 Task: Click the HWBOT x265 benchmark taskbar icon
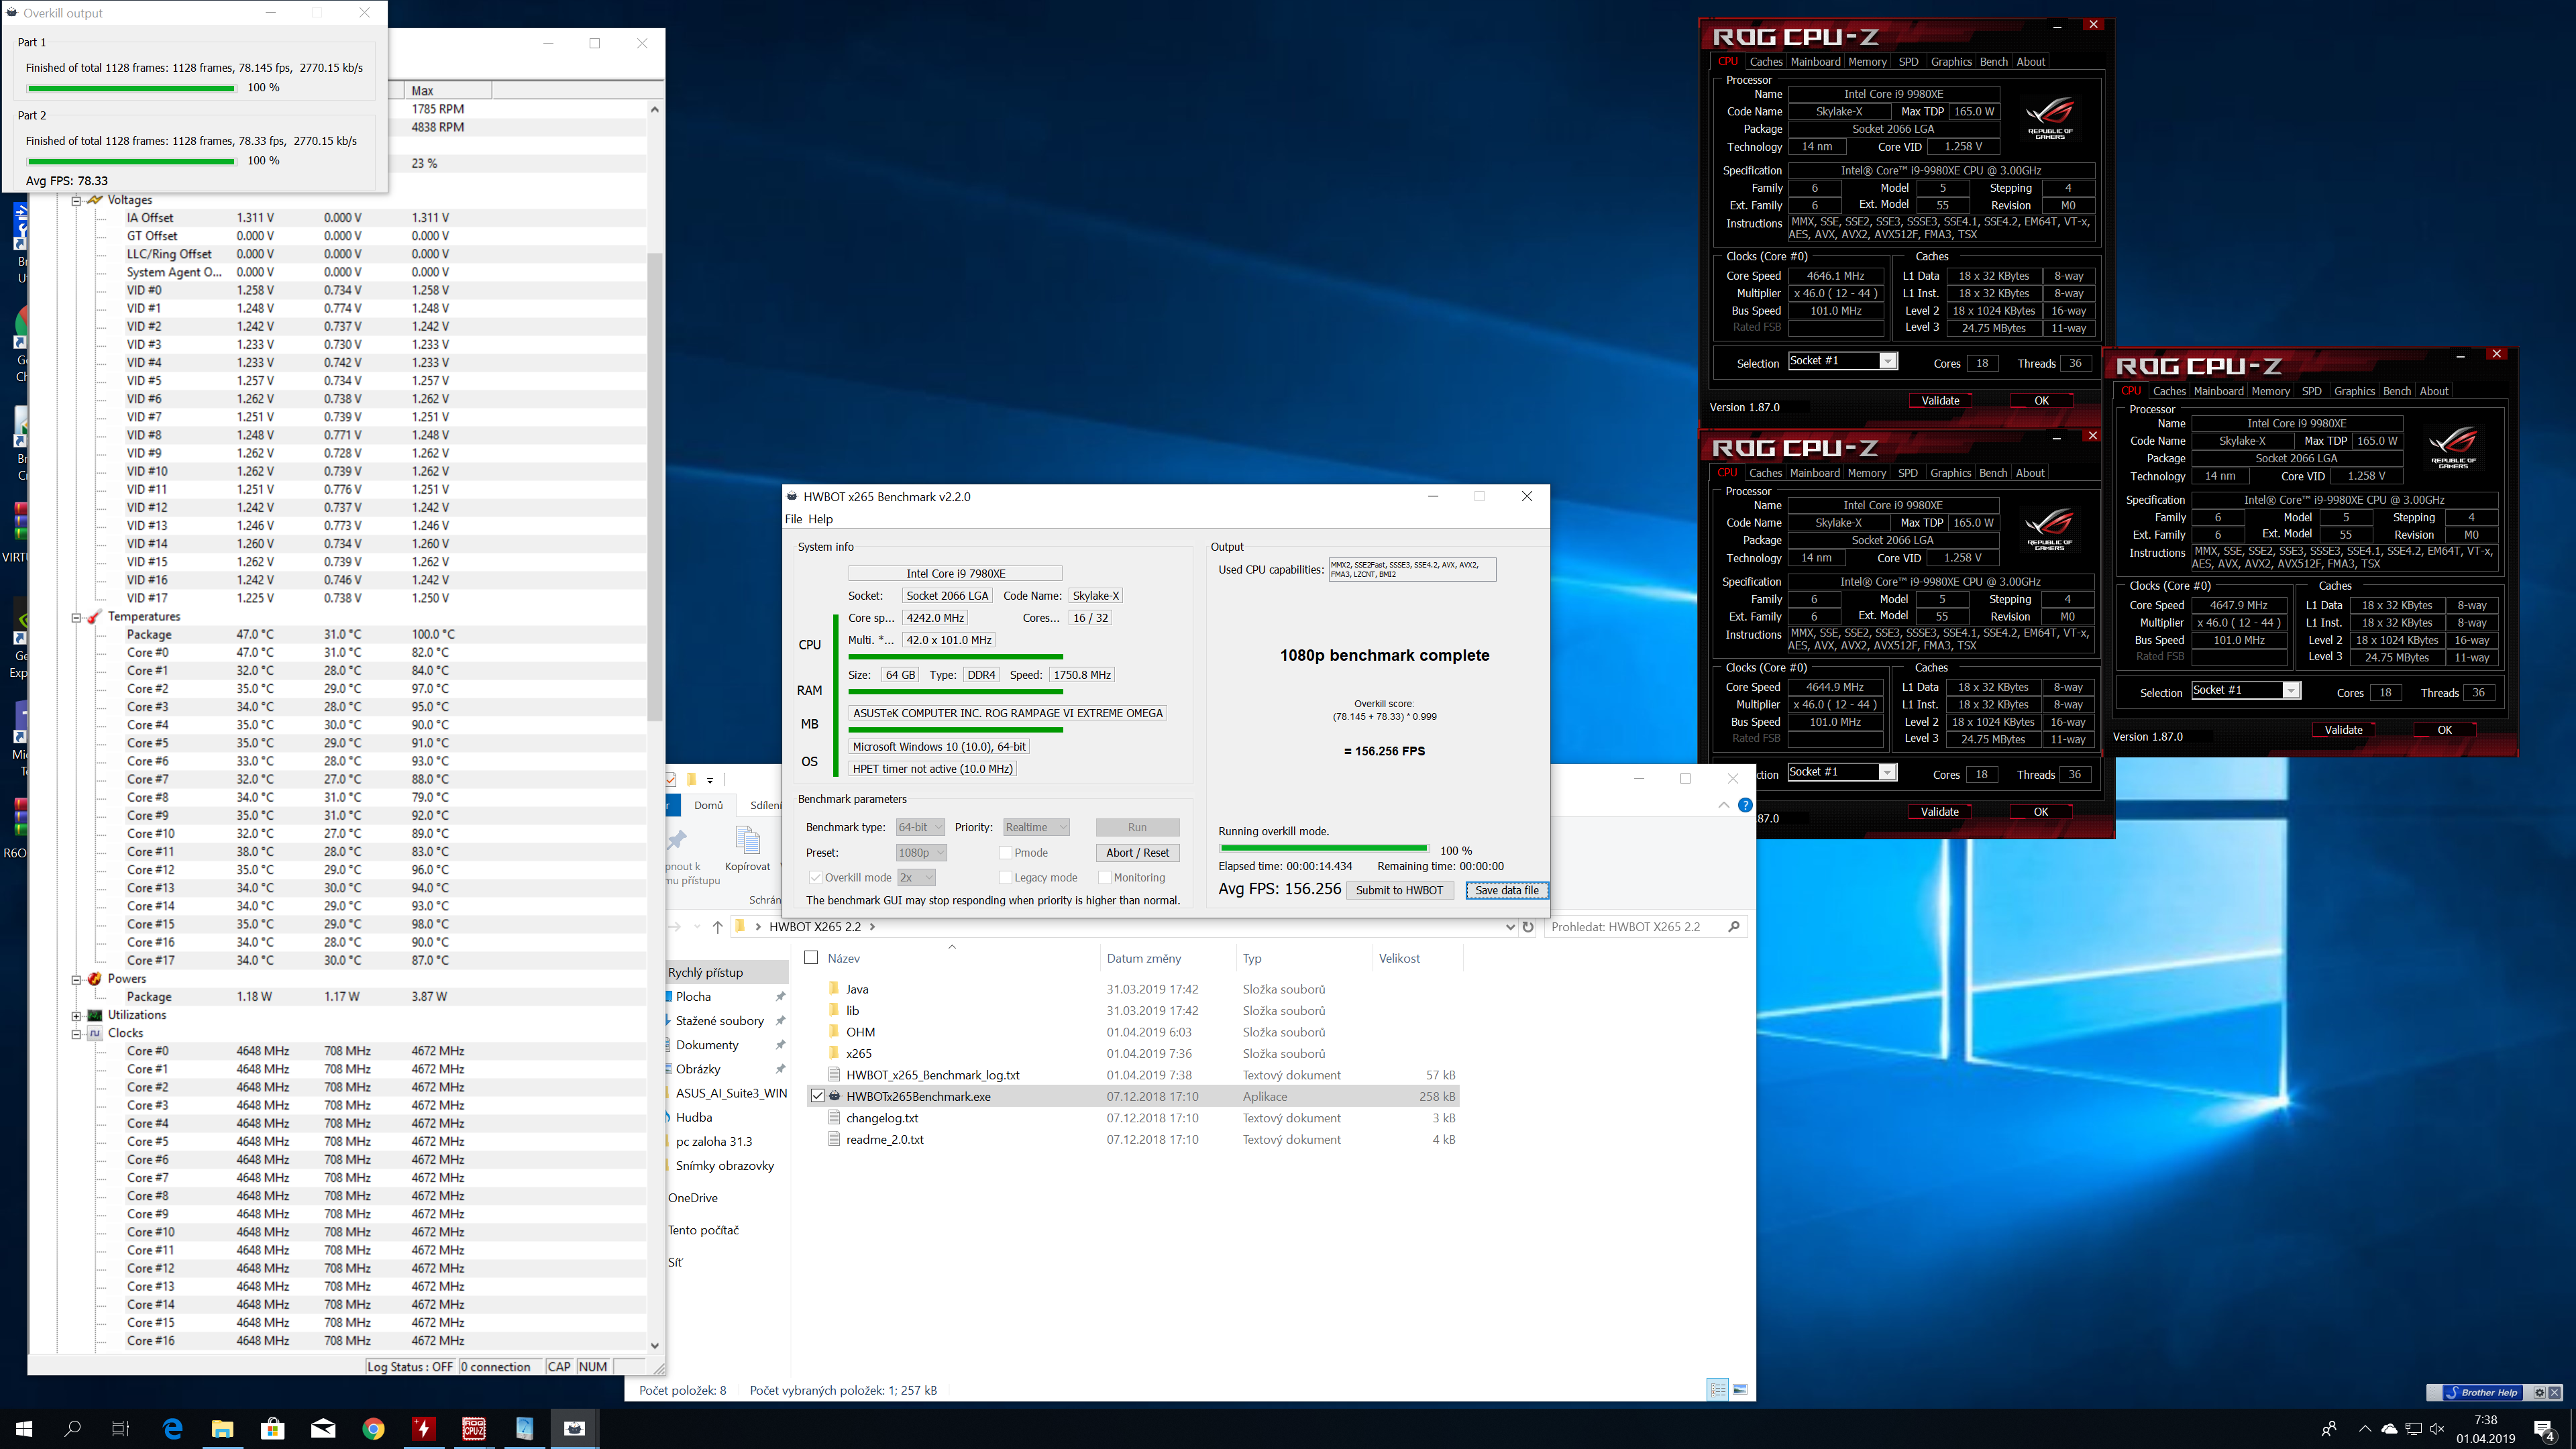coord(574,1428)
